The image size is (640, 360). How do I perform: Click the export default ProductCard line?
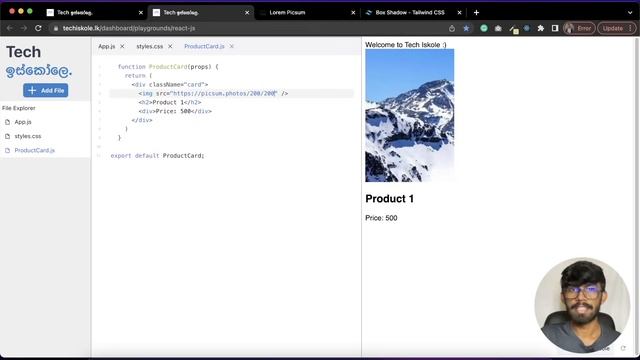157,156
